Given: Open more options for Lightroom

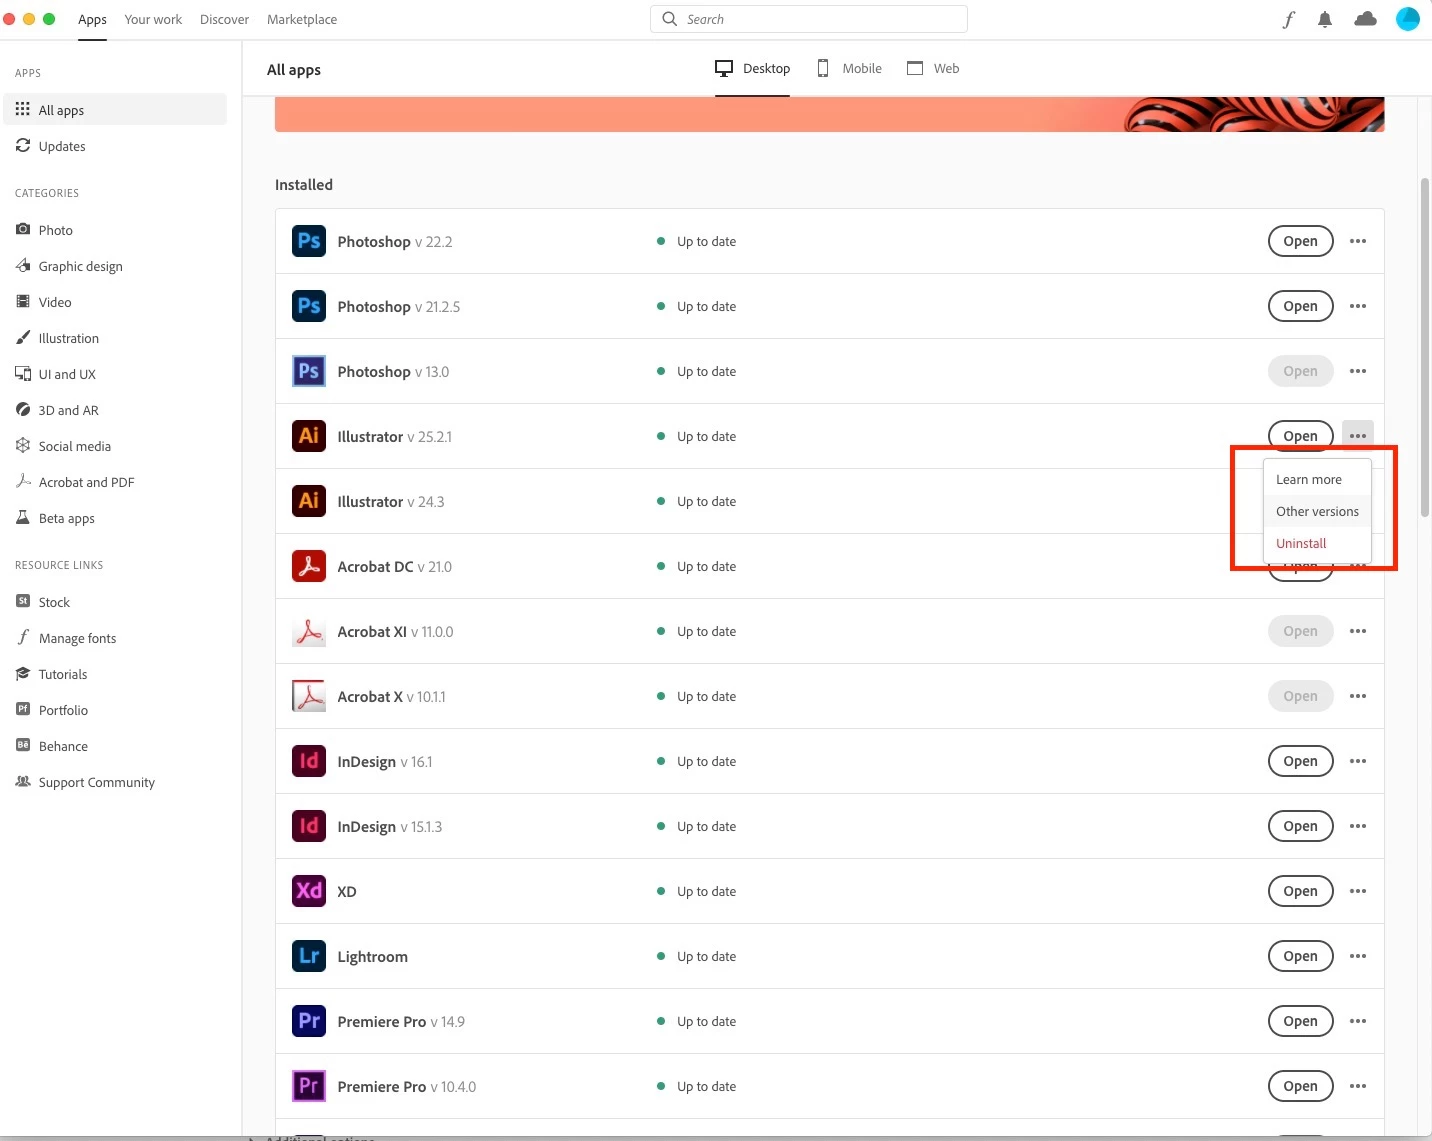Looking at the screenshot, I should (1358, 956).
